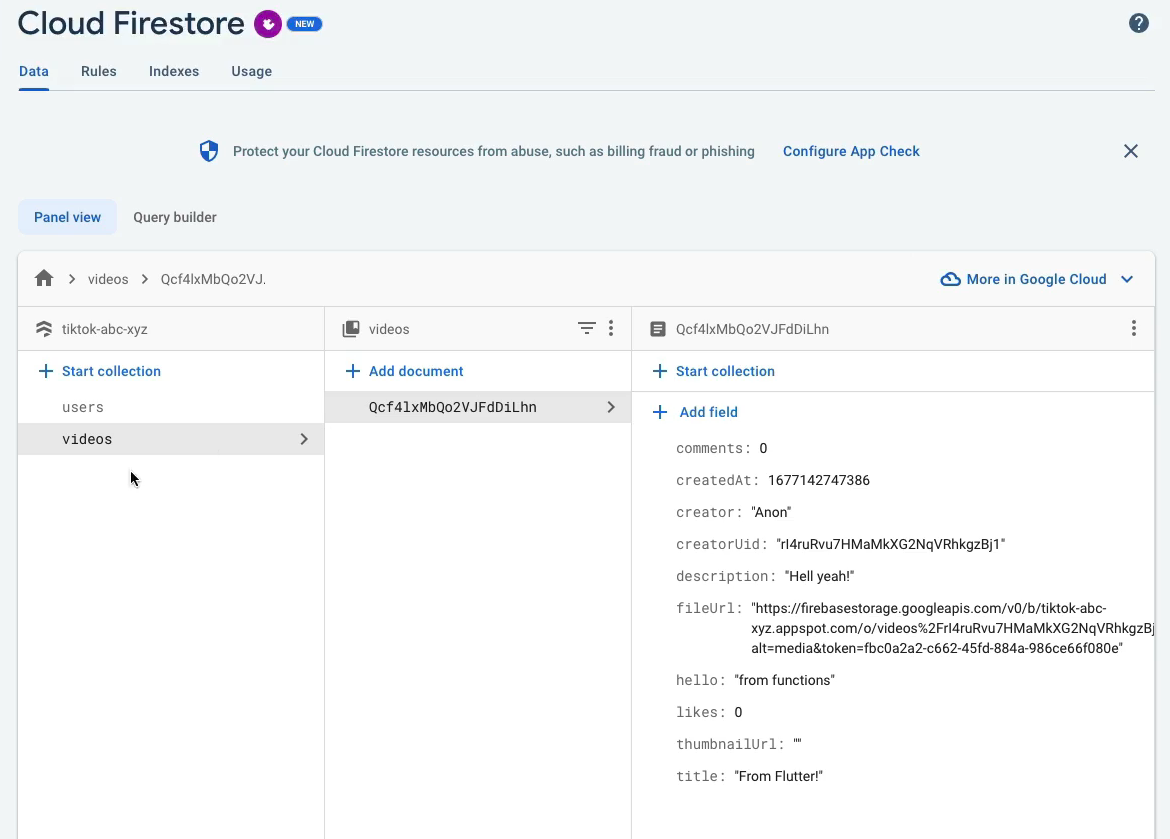
Task: Click the videos collection icon in header
Action: (351, 328)
